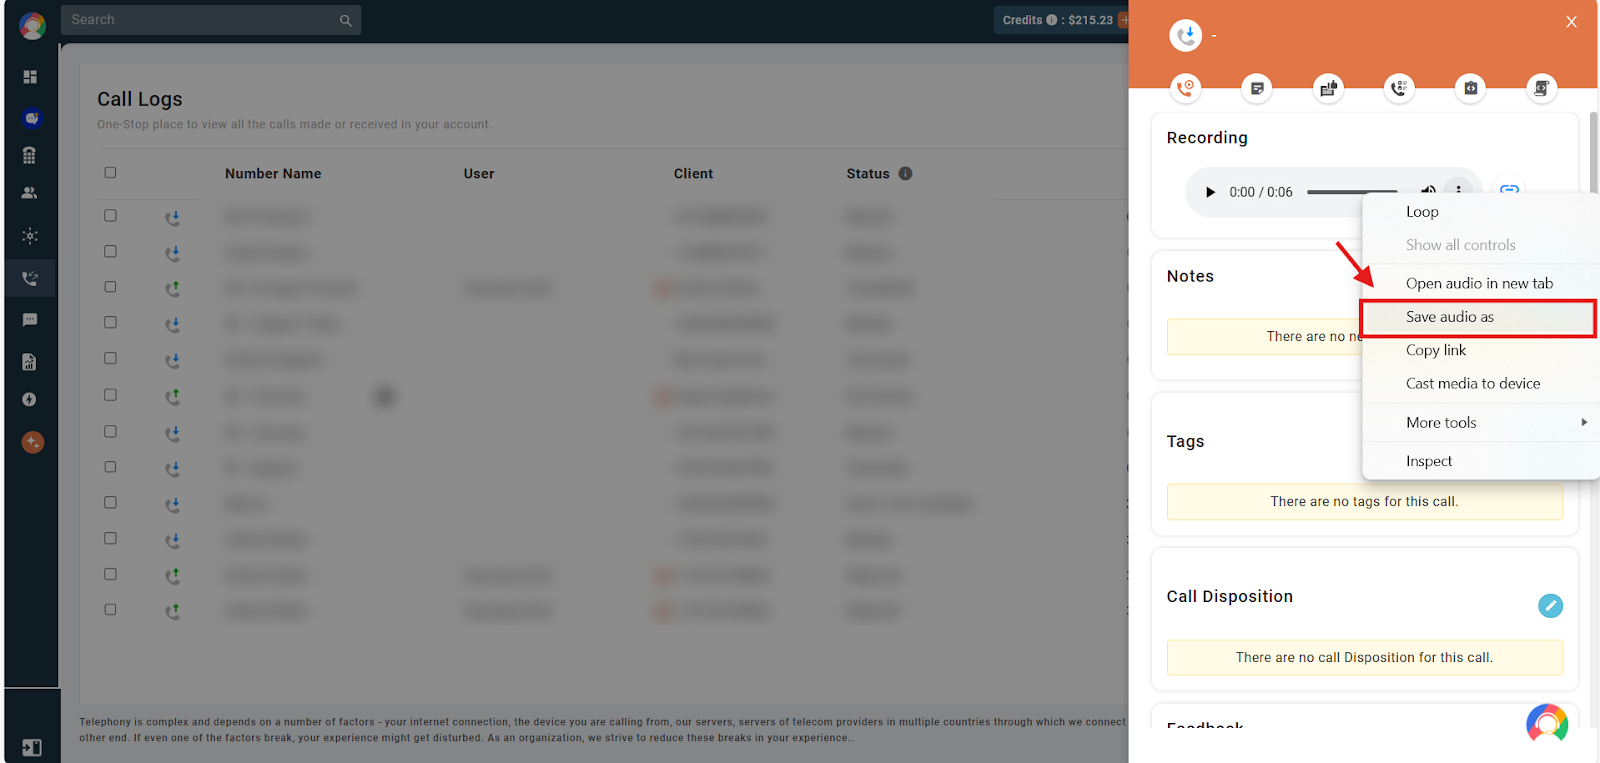This screenshot has width=1600, height=763.
Task: Open the call logs sidebar icon
Action: 30,278
